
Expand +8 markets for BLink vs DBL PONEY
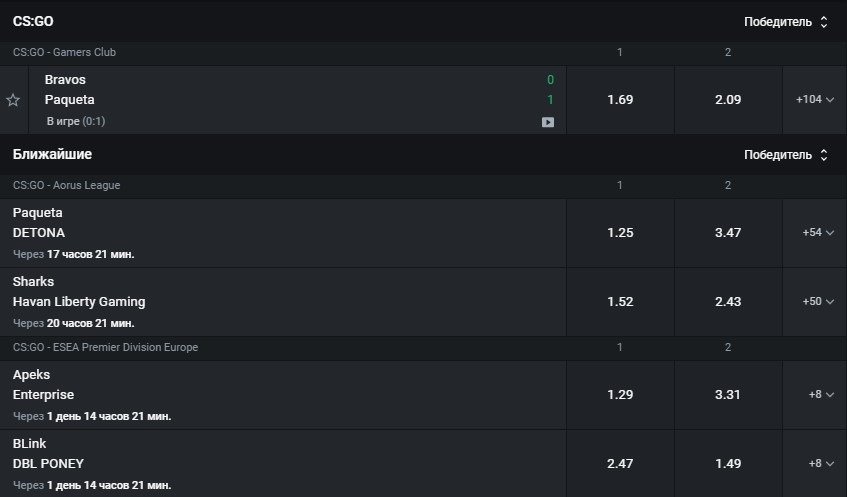820,463
